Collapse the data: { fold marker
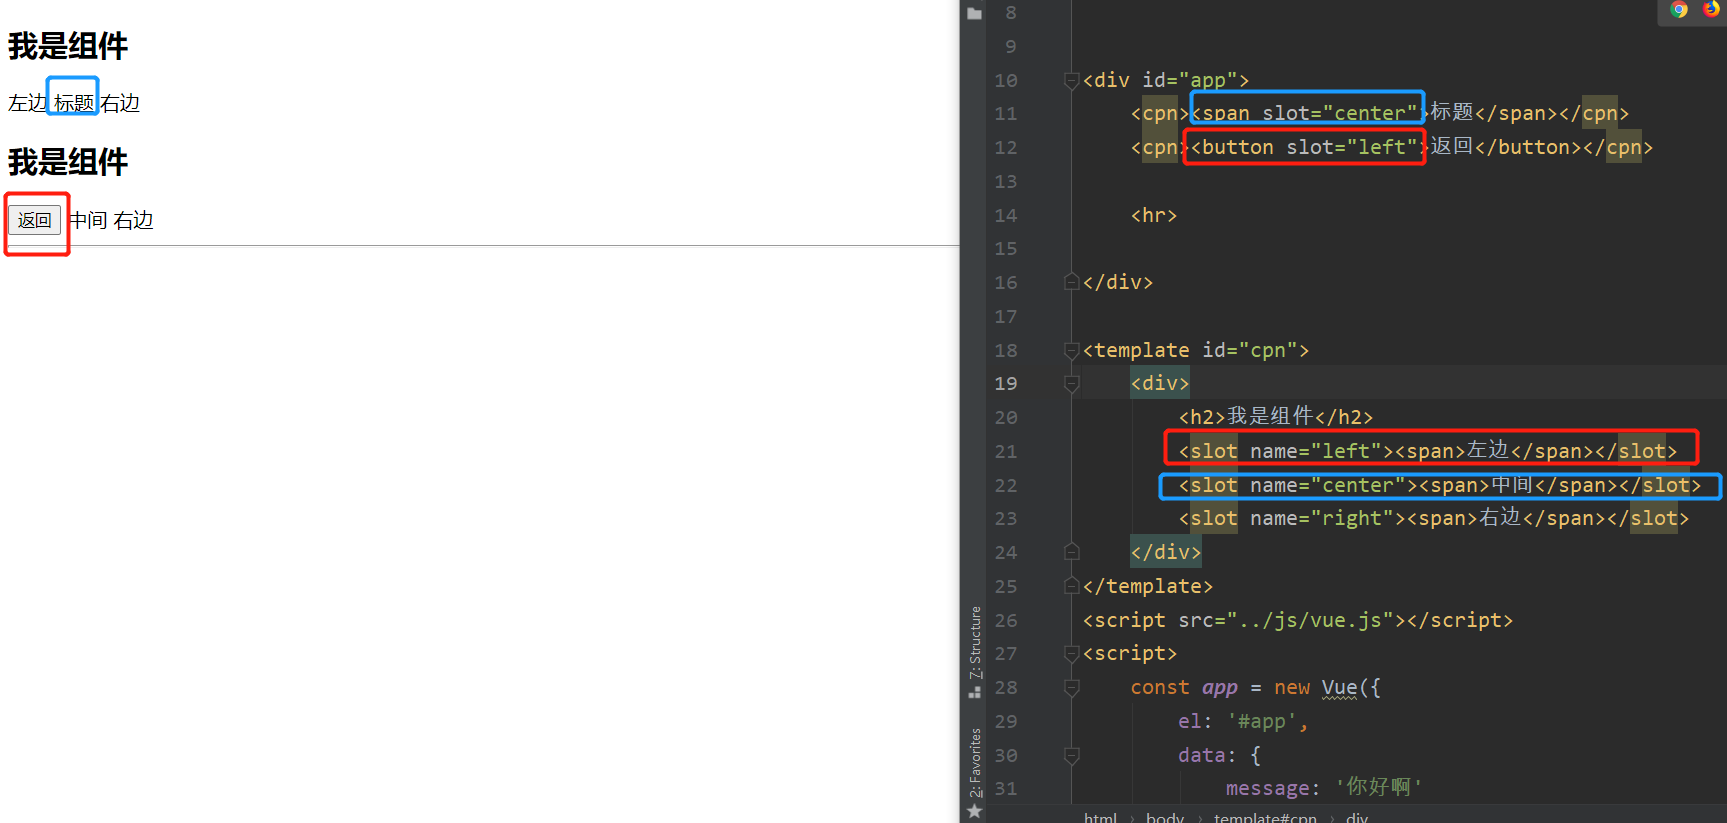Screen dimensions: 1727x823 click(1071, 756)
